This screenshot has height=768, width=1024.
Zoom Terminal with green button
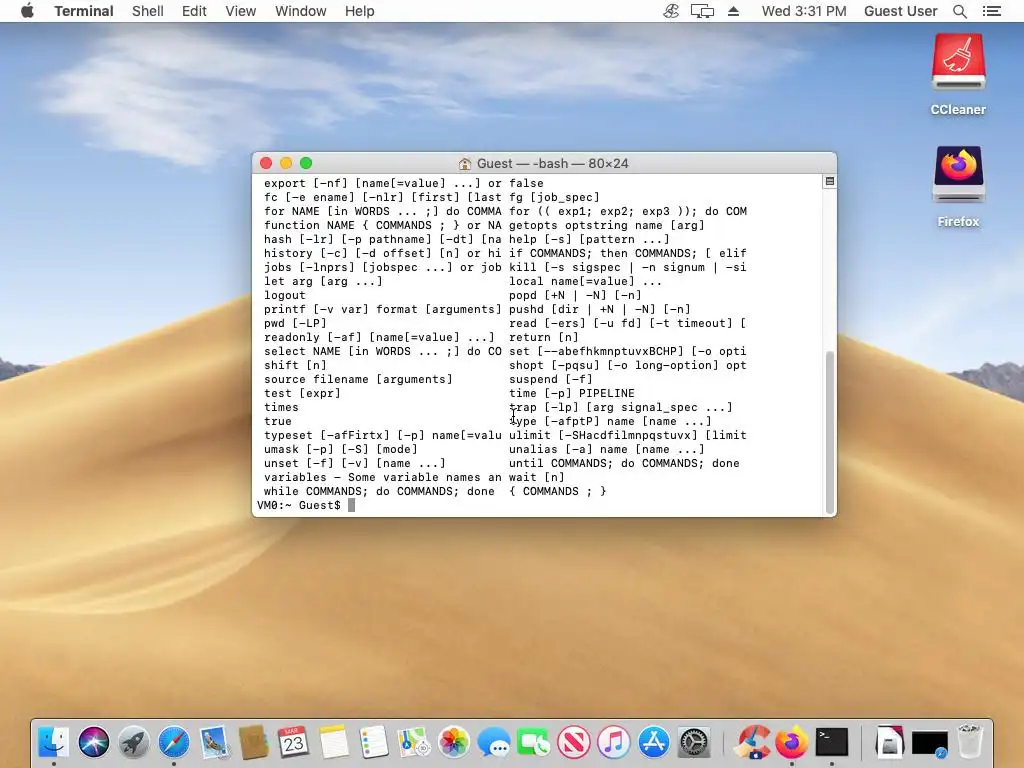[x=306, y=163]
